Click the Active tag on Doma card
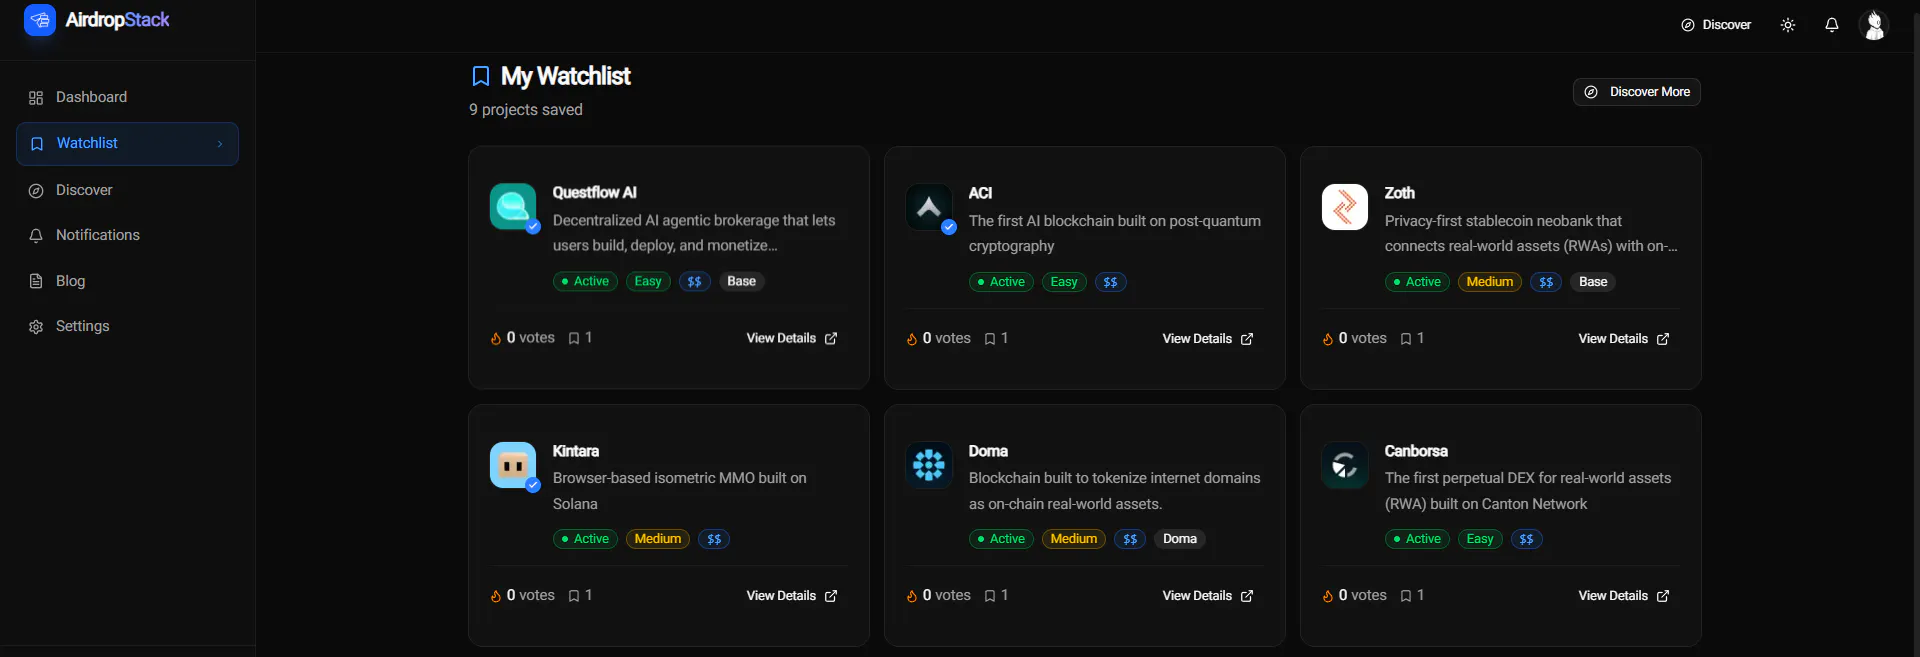The height and width of the screenshot is (657, 1920). [1001, 539]
